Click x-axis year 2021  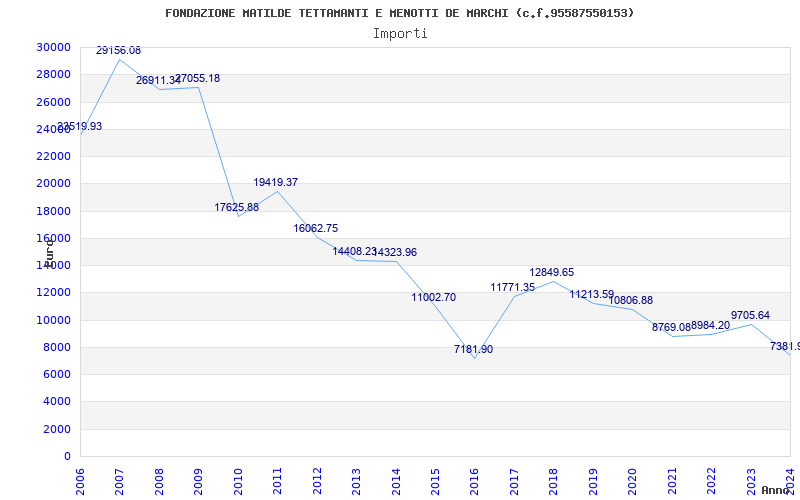[671, 481]
